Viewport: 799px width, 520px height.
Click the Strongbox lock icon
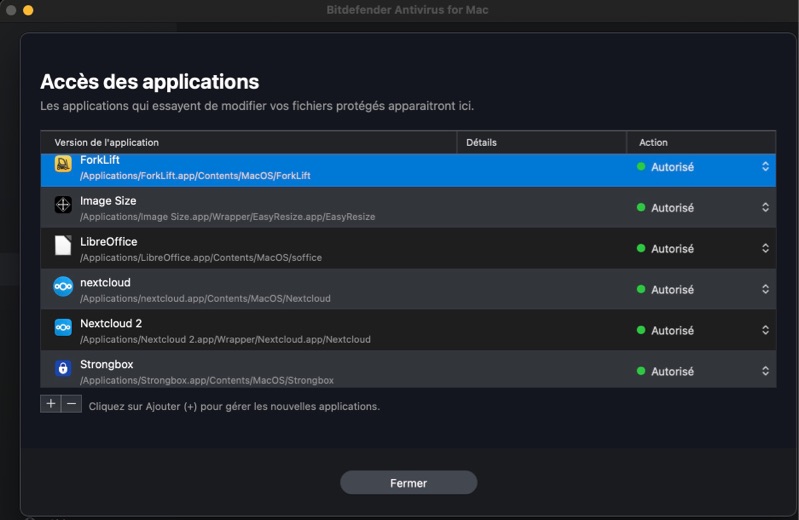coord(63,369)
